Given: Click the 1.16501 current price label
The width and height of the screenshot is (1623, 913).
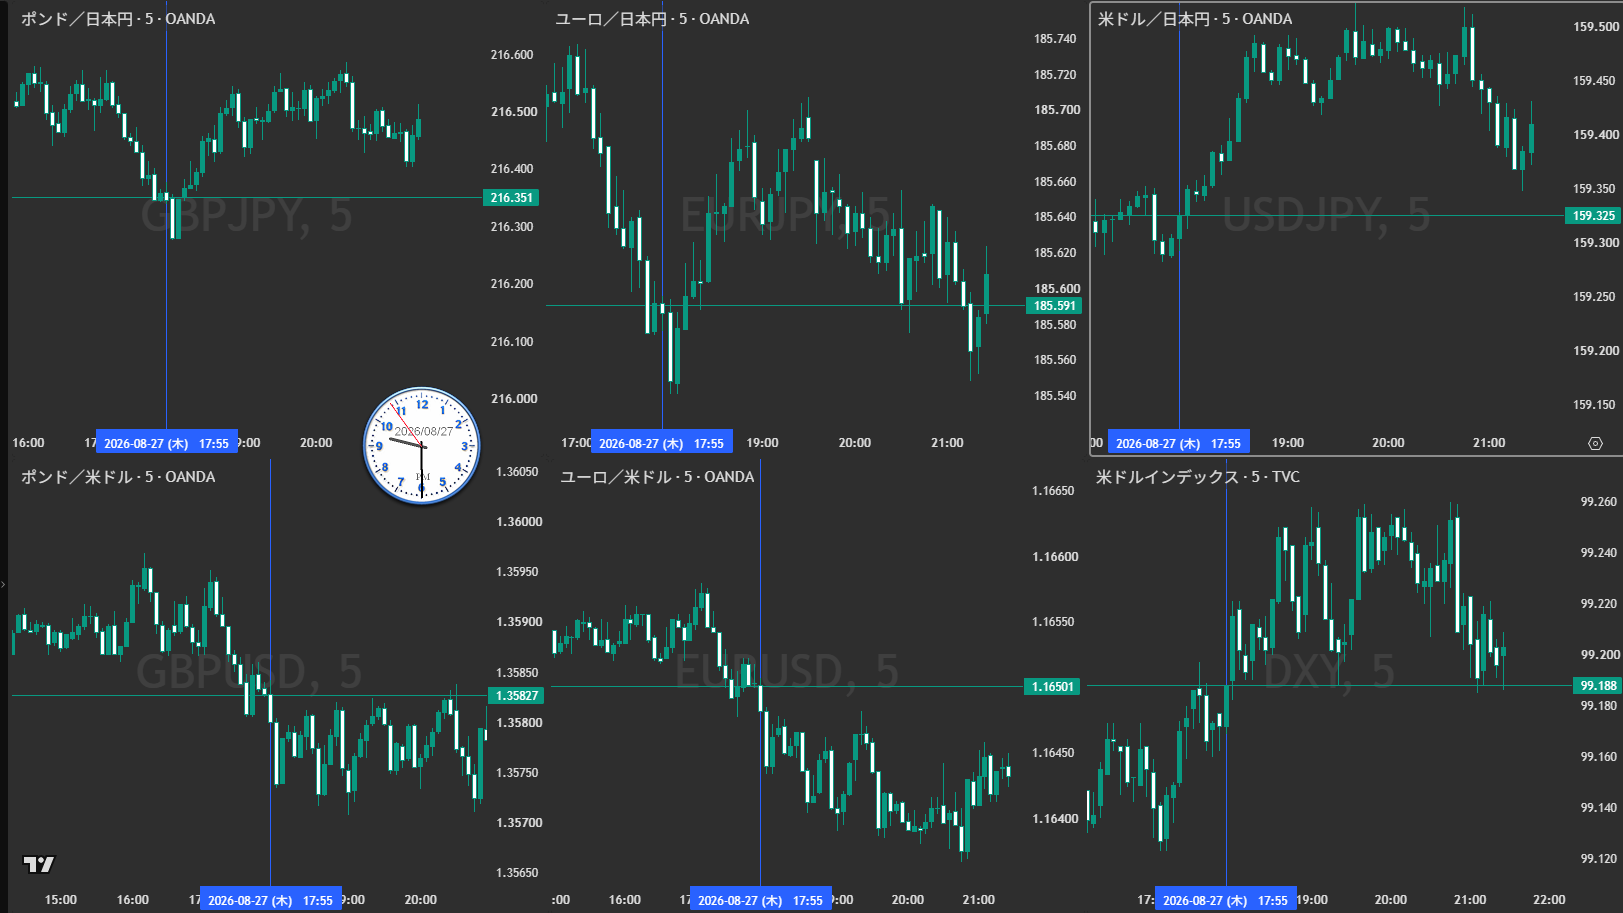Looking at the screenshot, I should 1052,687.
